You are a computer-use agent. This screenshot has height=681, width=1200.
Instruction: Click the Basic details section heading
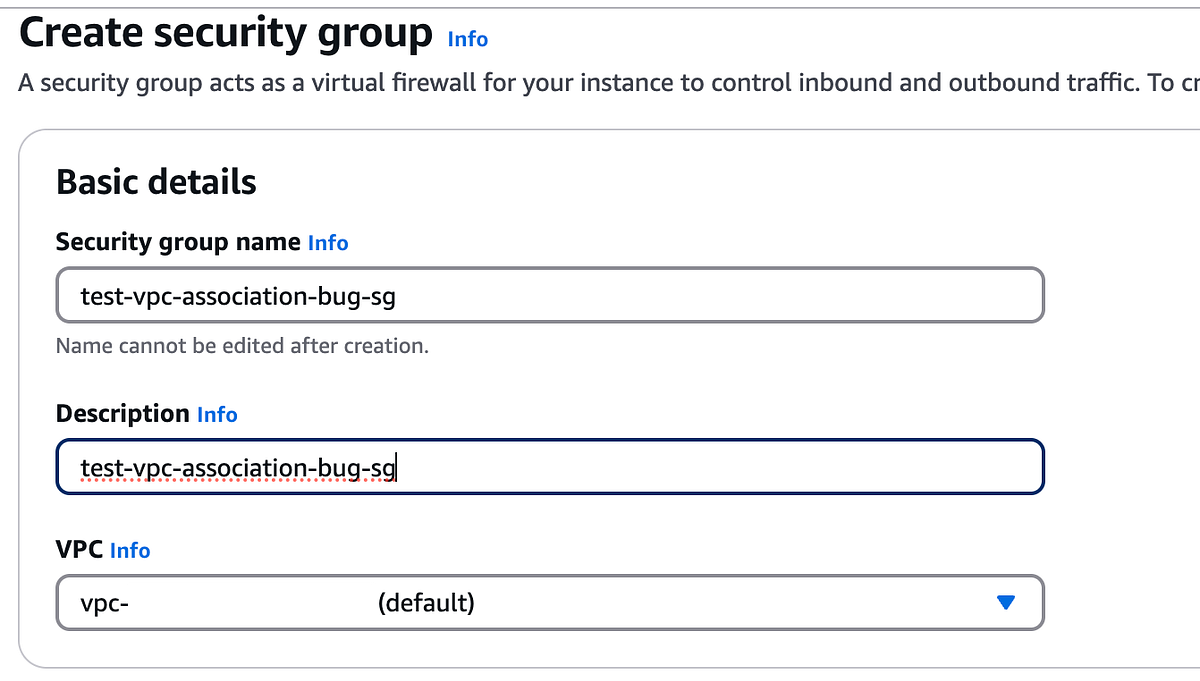(156, 182)
